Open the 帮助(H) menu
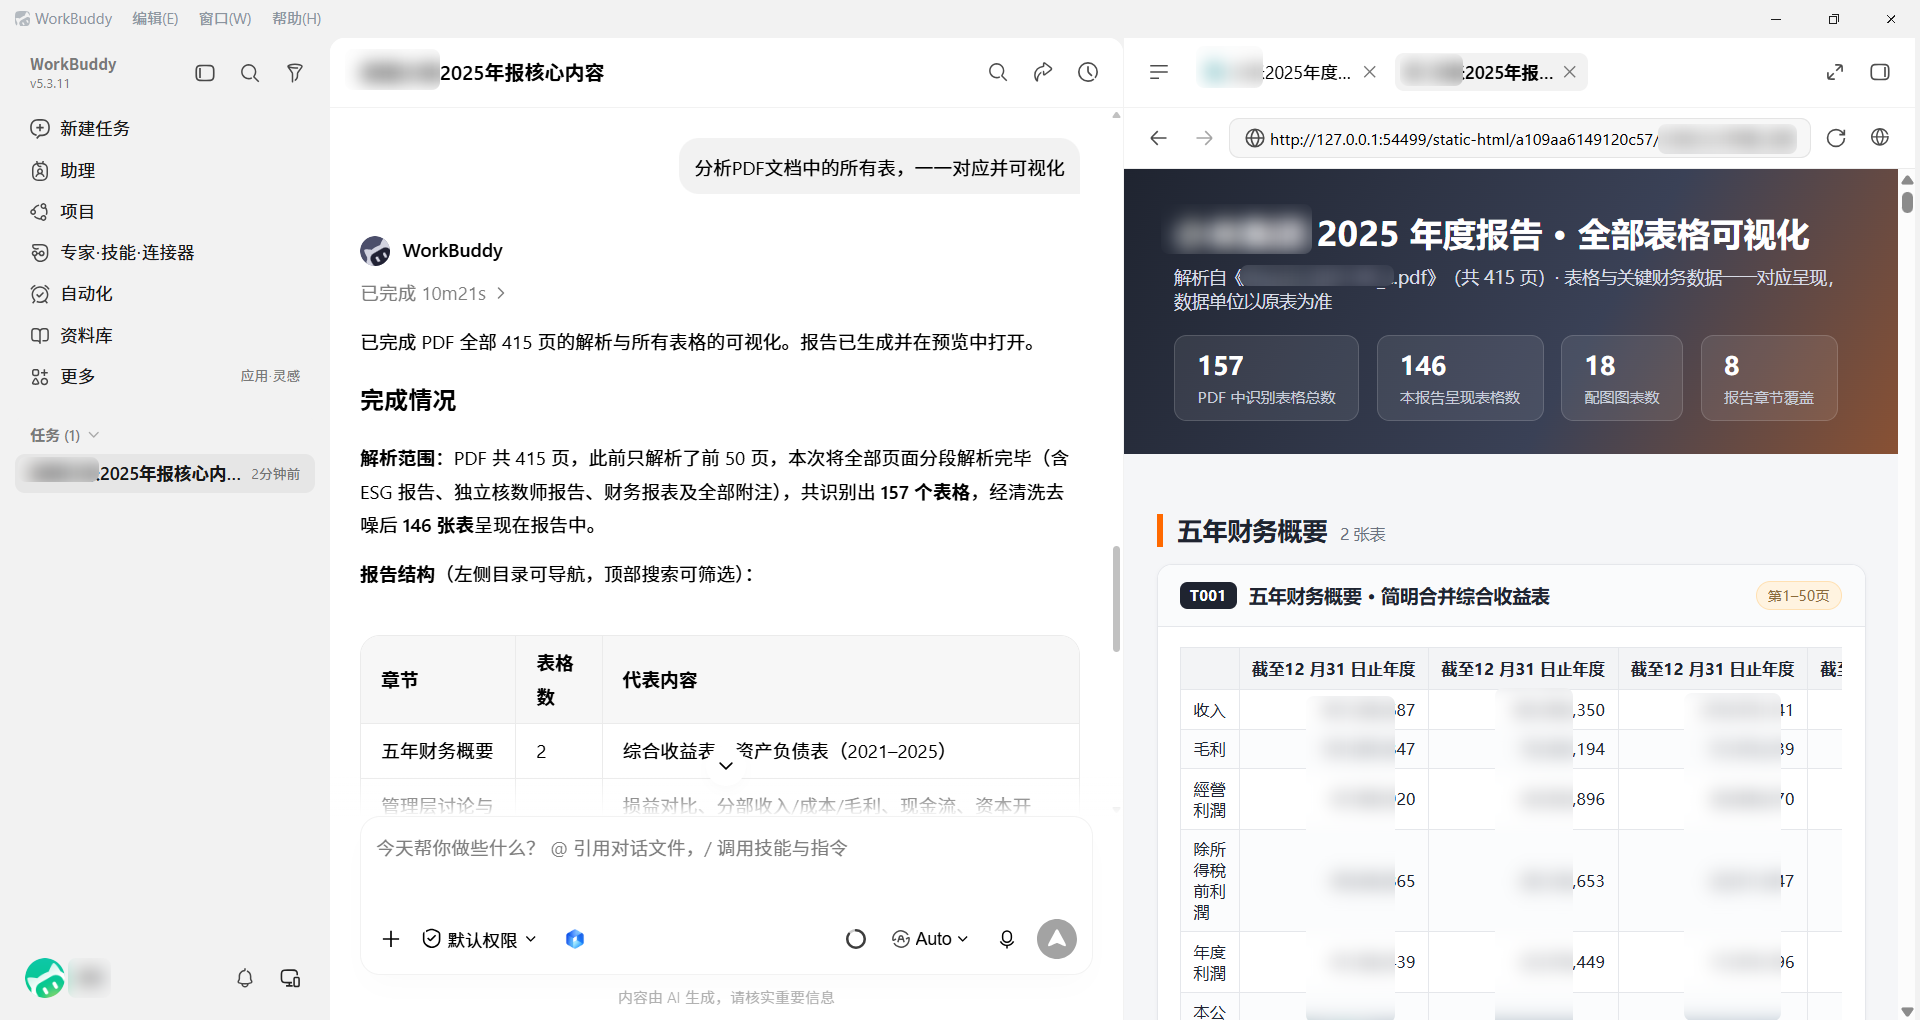This screenshot has width=1920, height=1020. pyautogui.click(x=297, y=18)
